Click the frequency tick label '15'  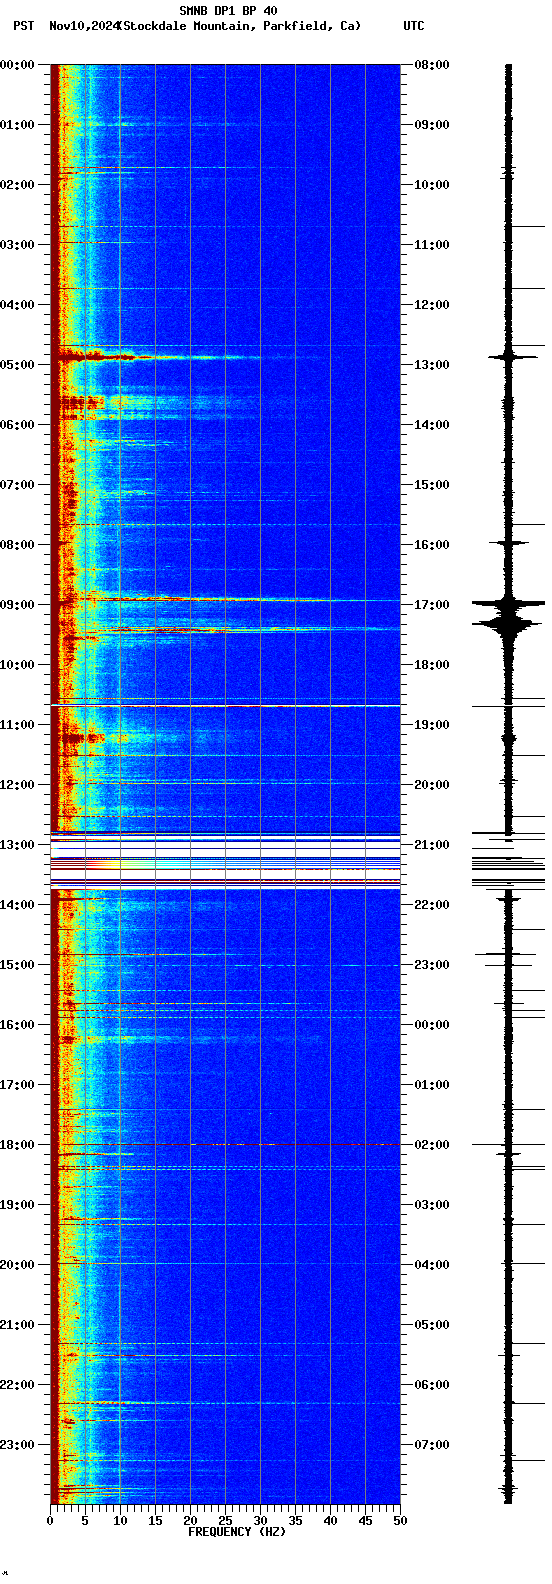click(155, 1521)
